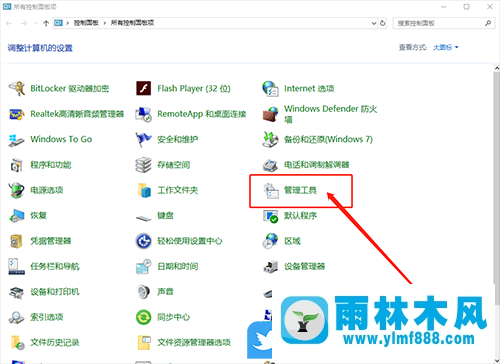Open the Internet 选项 globe icon
Screen dimensions: 500x364
(270, 89)
